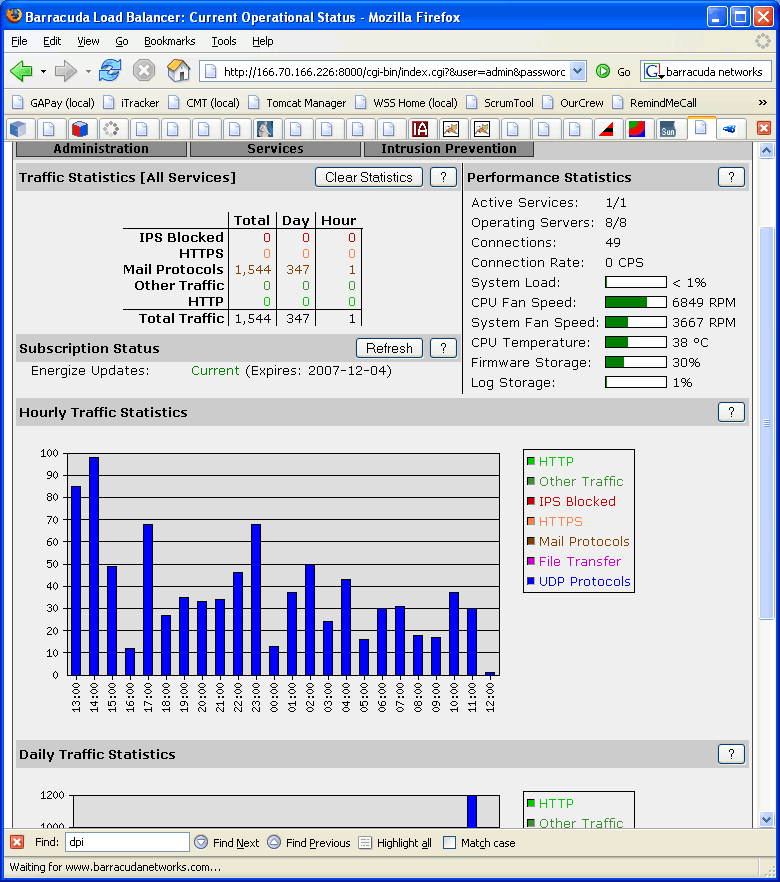Open the Bookmarks menu
This screenshot has width=780, height=882.
(x=169, y=41)
